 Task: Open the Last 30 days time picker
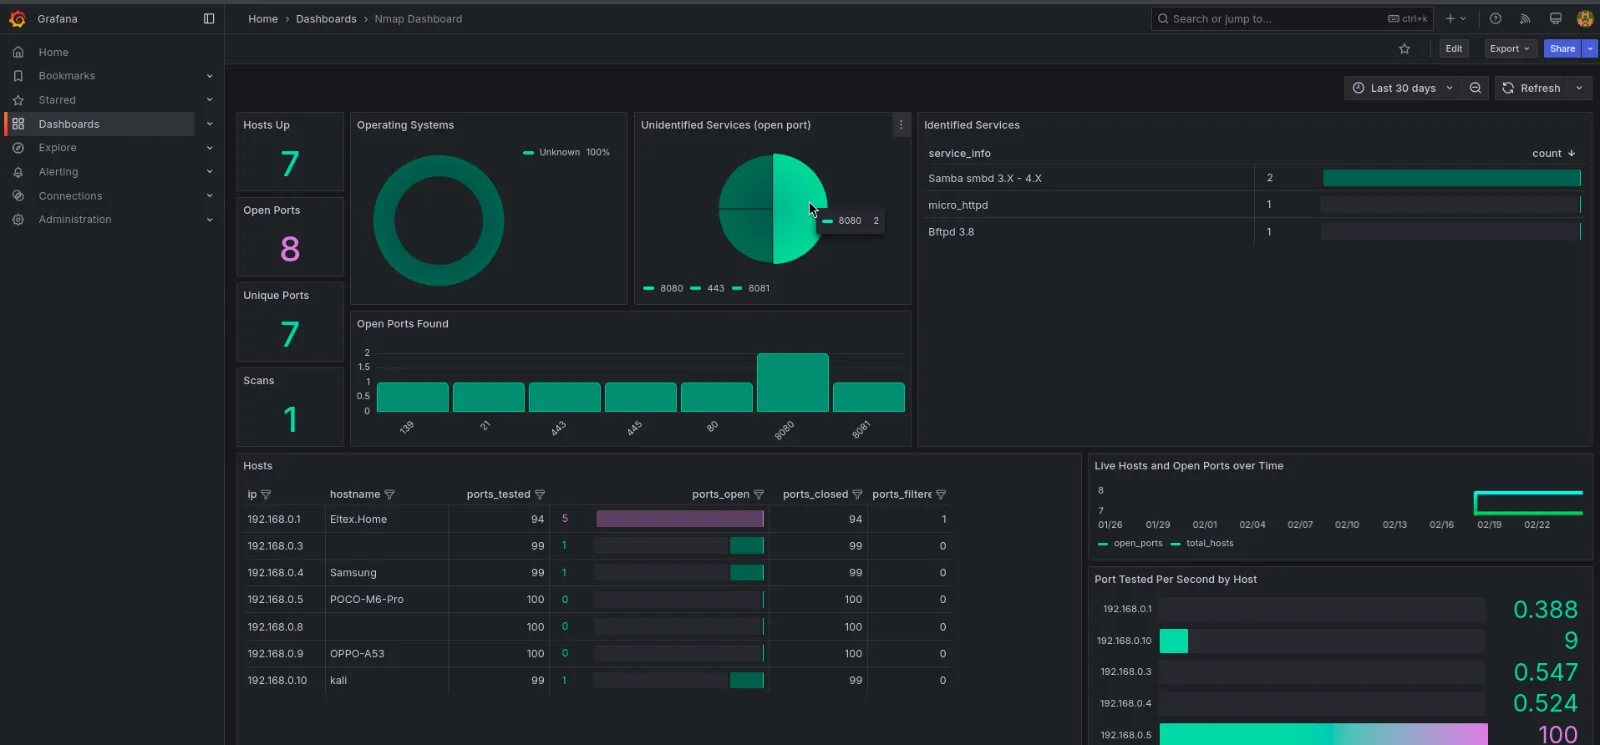[x=1402, y=88]
